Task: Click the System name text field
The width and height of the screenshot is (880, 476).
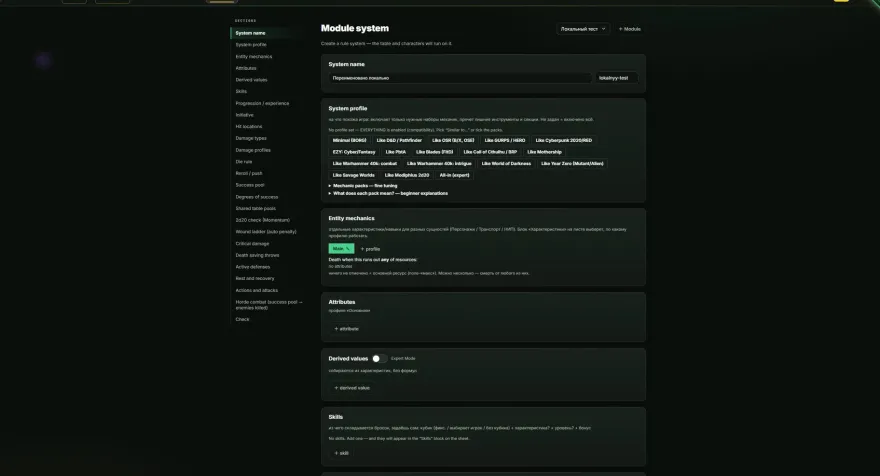Action: pos(460,78)
